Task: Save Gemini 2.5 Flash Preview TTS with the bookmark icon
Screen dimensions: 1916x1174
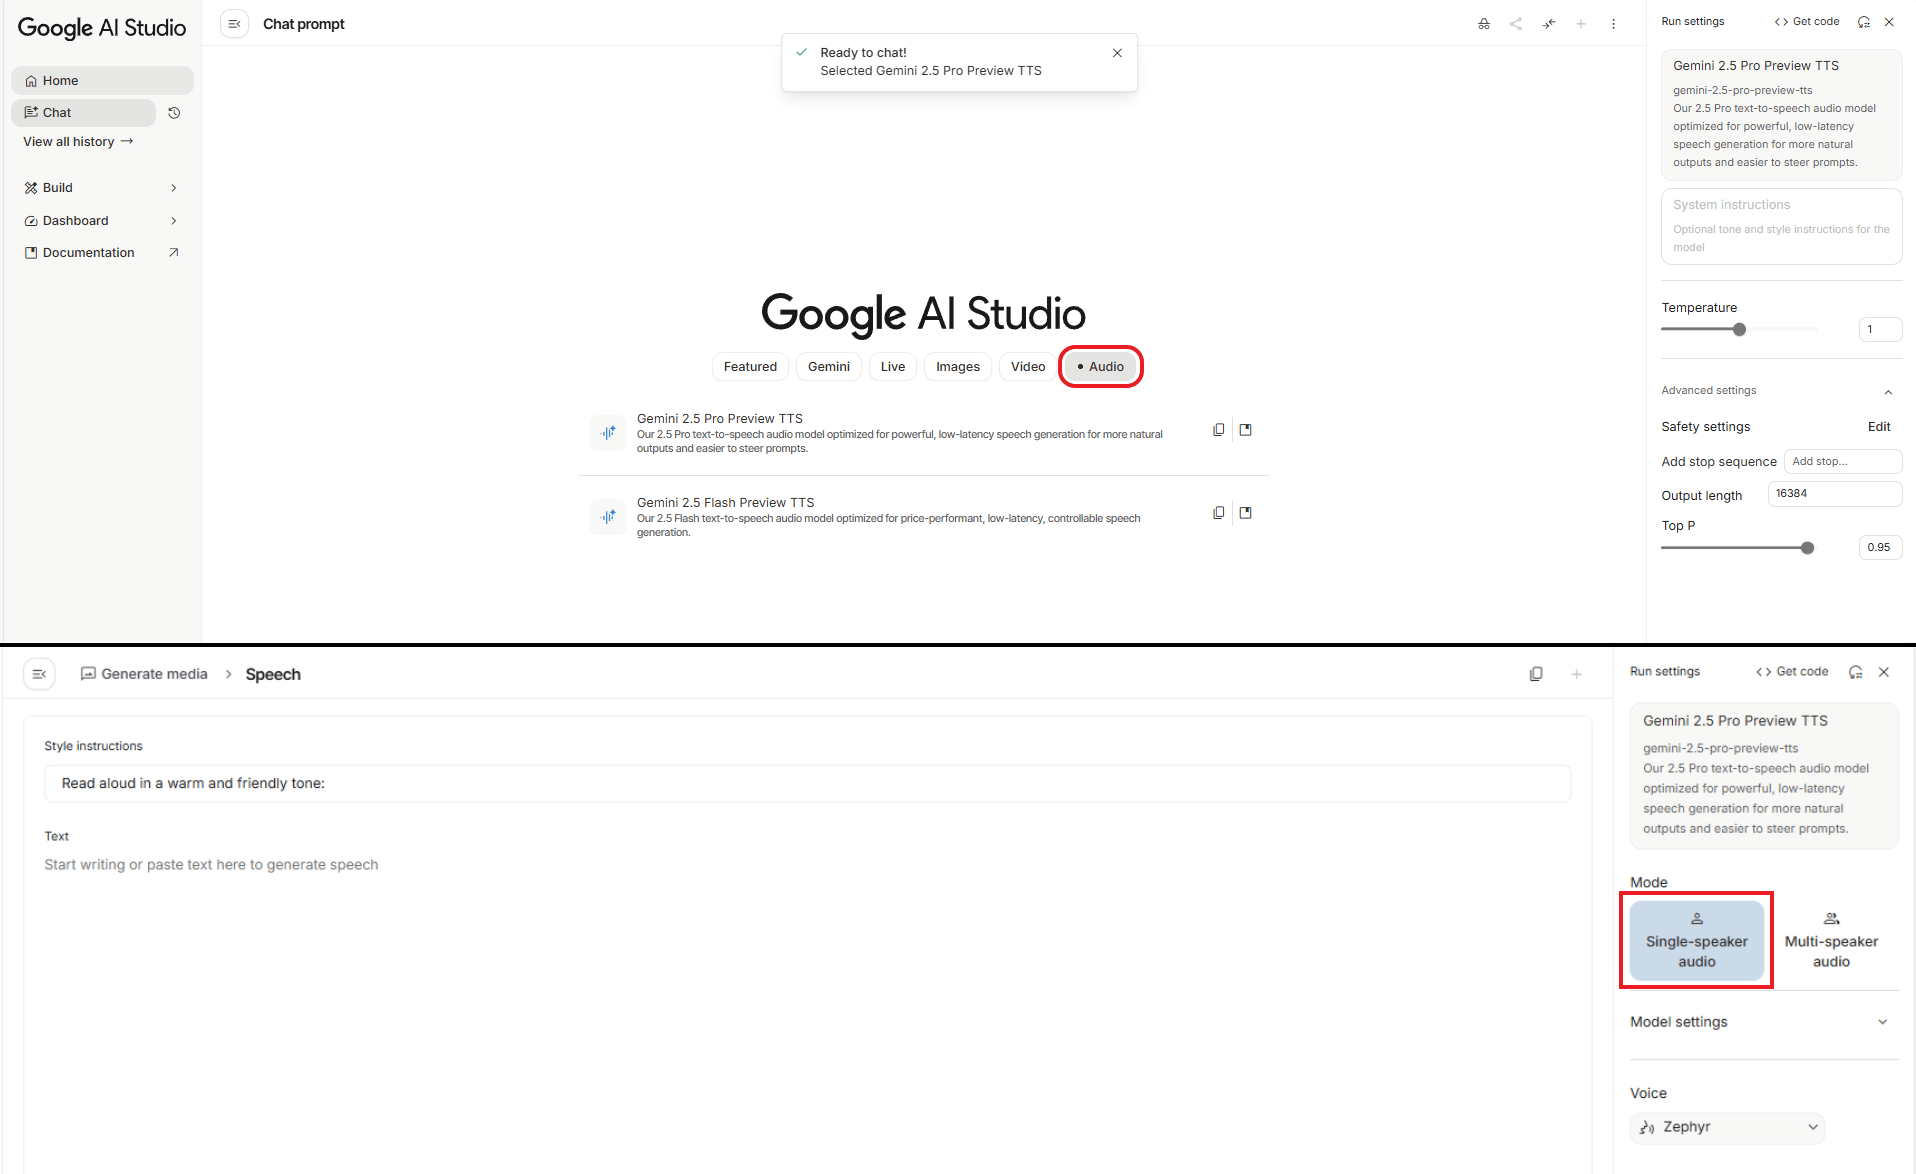Action: coord(1245,512)
